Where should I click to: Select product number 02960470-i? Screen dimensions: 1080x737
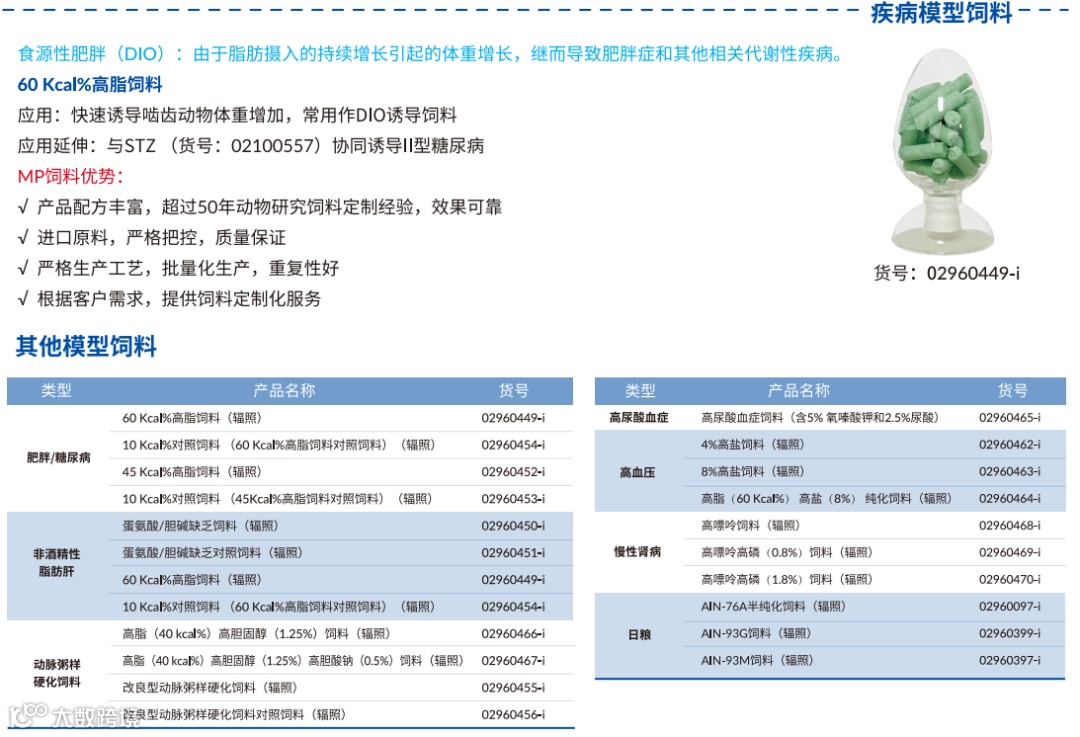click(1010, 579)
